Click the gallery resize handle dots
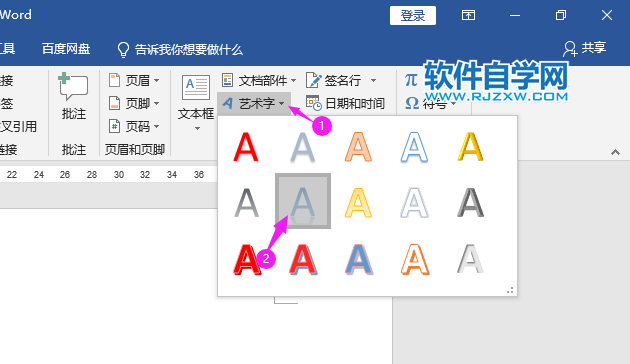 (510, 290)
